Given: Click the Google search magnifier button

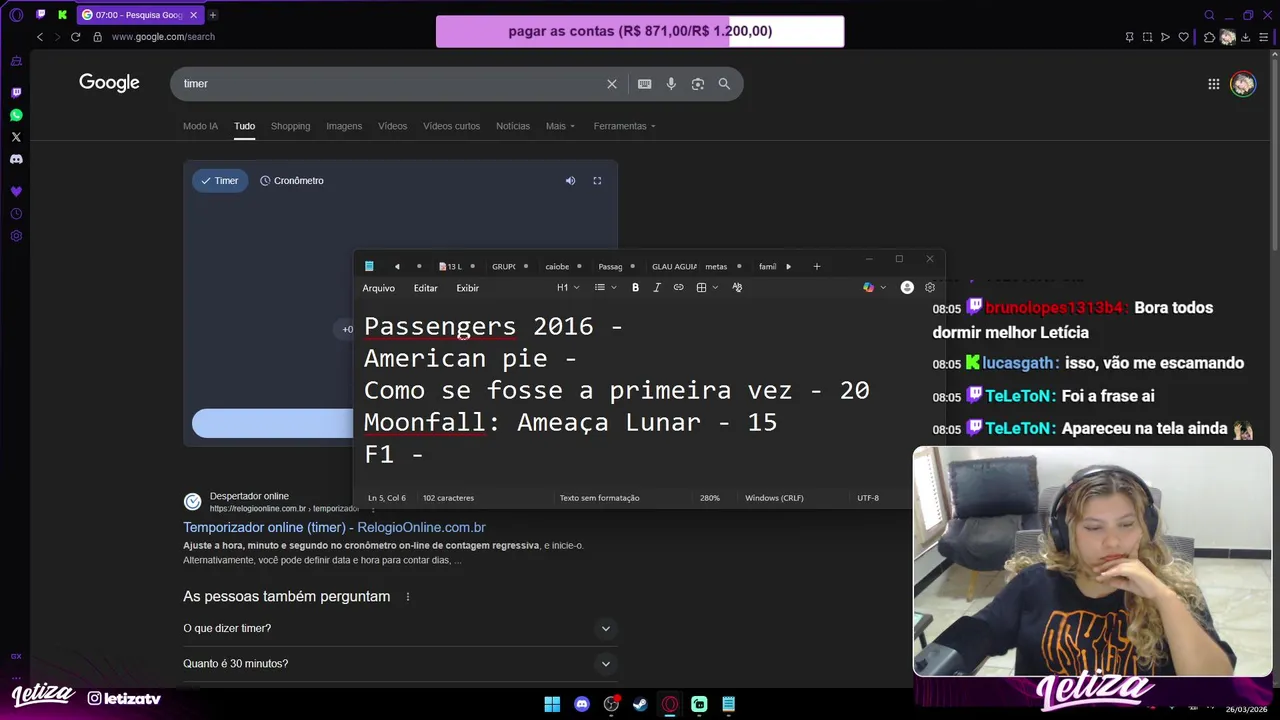Looking at the screenshot, I should pos(724,84).
